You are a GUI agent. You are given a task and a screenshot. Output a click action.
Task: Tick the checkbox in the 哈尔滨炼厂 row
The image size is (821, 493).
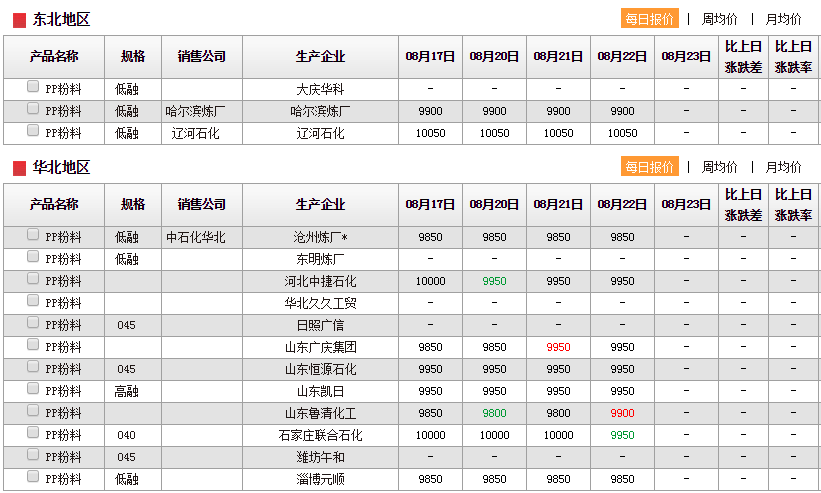tap(33, 108)
